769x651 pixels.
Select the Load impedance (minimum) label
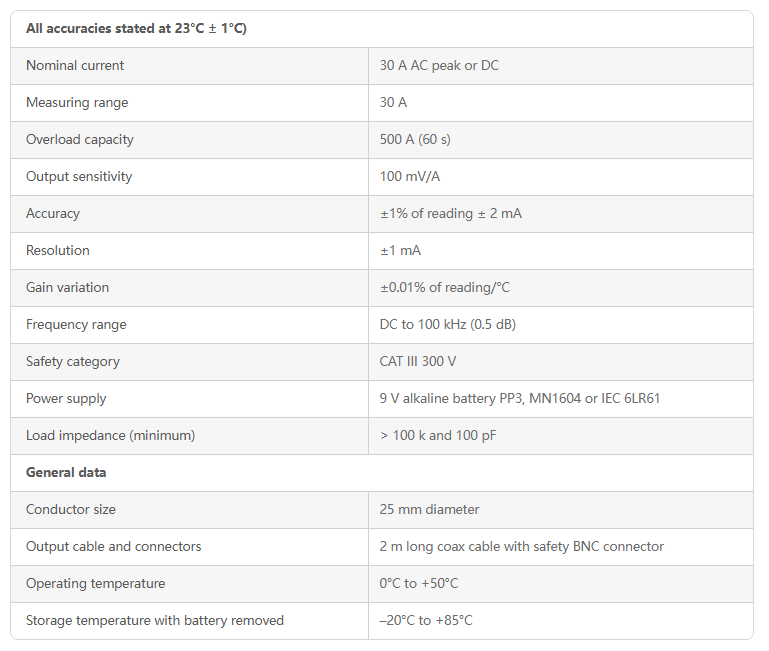pyautogui.click(x=110, y=436)
